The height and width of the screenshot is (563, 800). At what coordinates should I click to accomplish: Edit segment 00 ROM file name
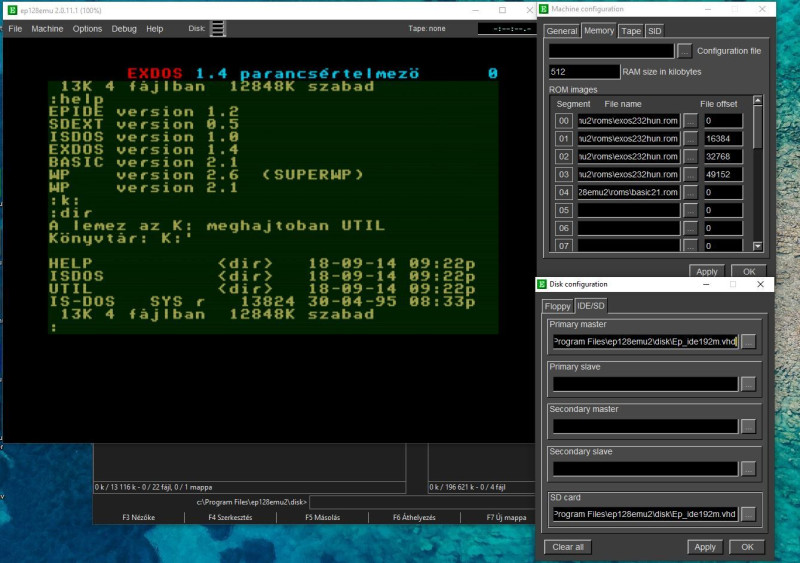tap(629, 121)
